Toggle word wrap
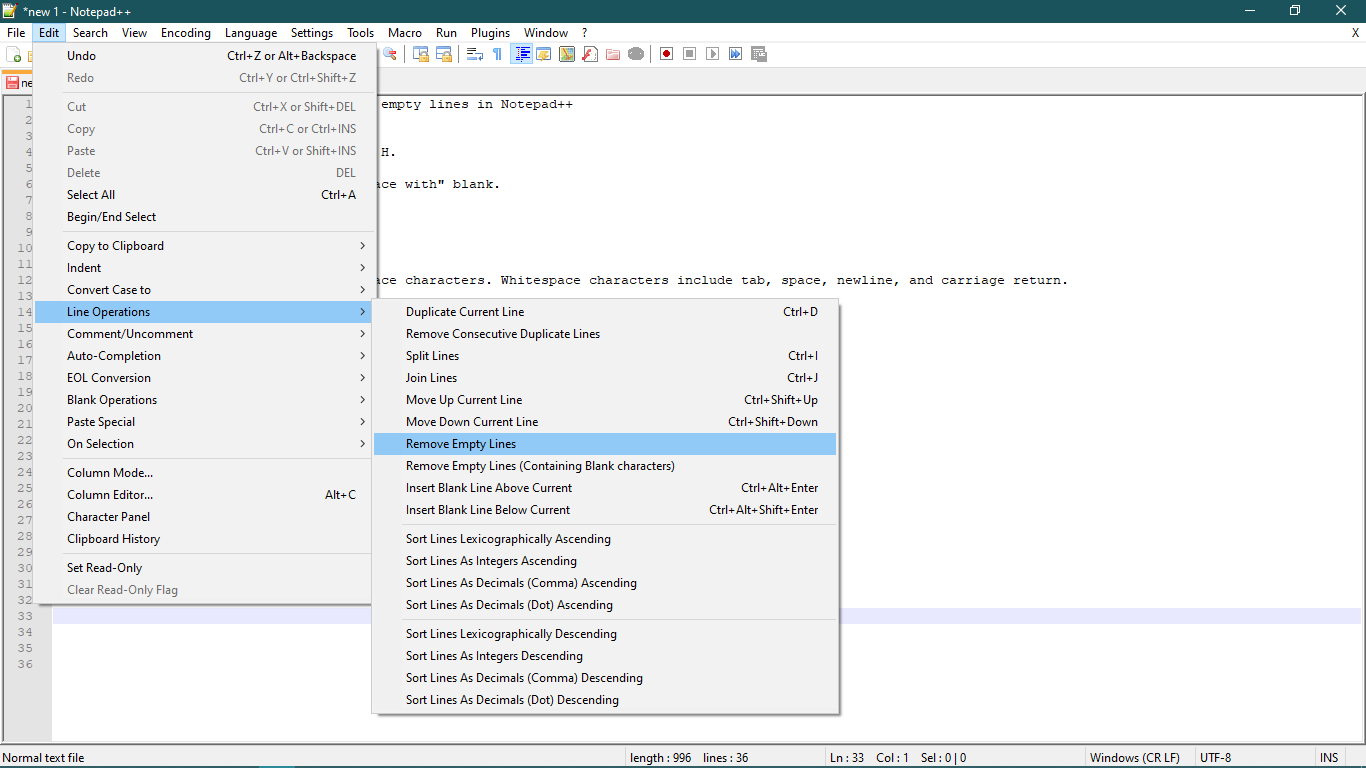This screenshot has height=768, width=1366. coord(474,53)
